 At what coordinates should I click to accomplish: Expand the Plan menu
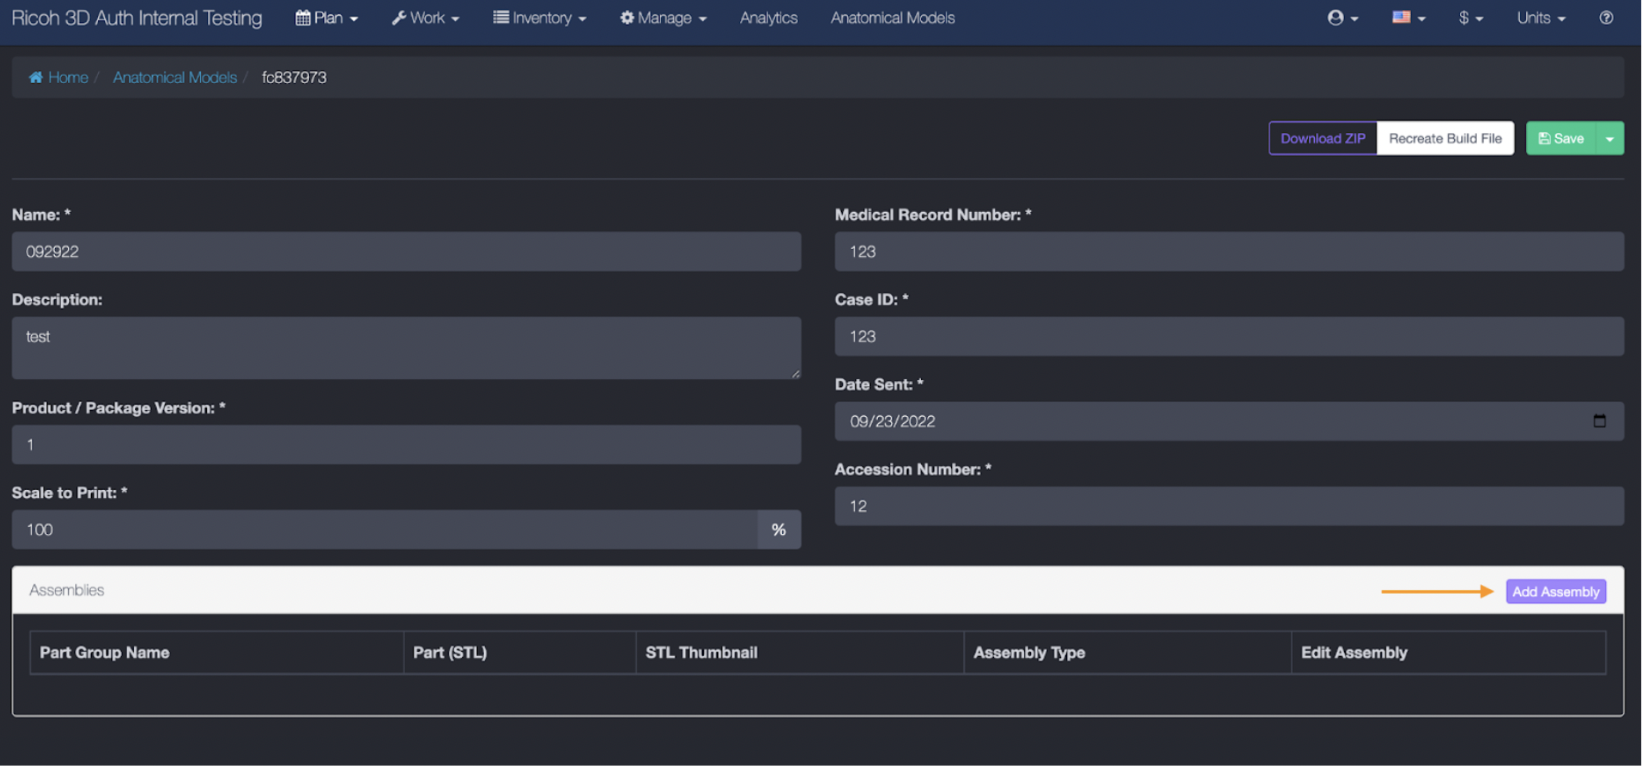(326, 18)
